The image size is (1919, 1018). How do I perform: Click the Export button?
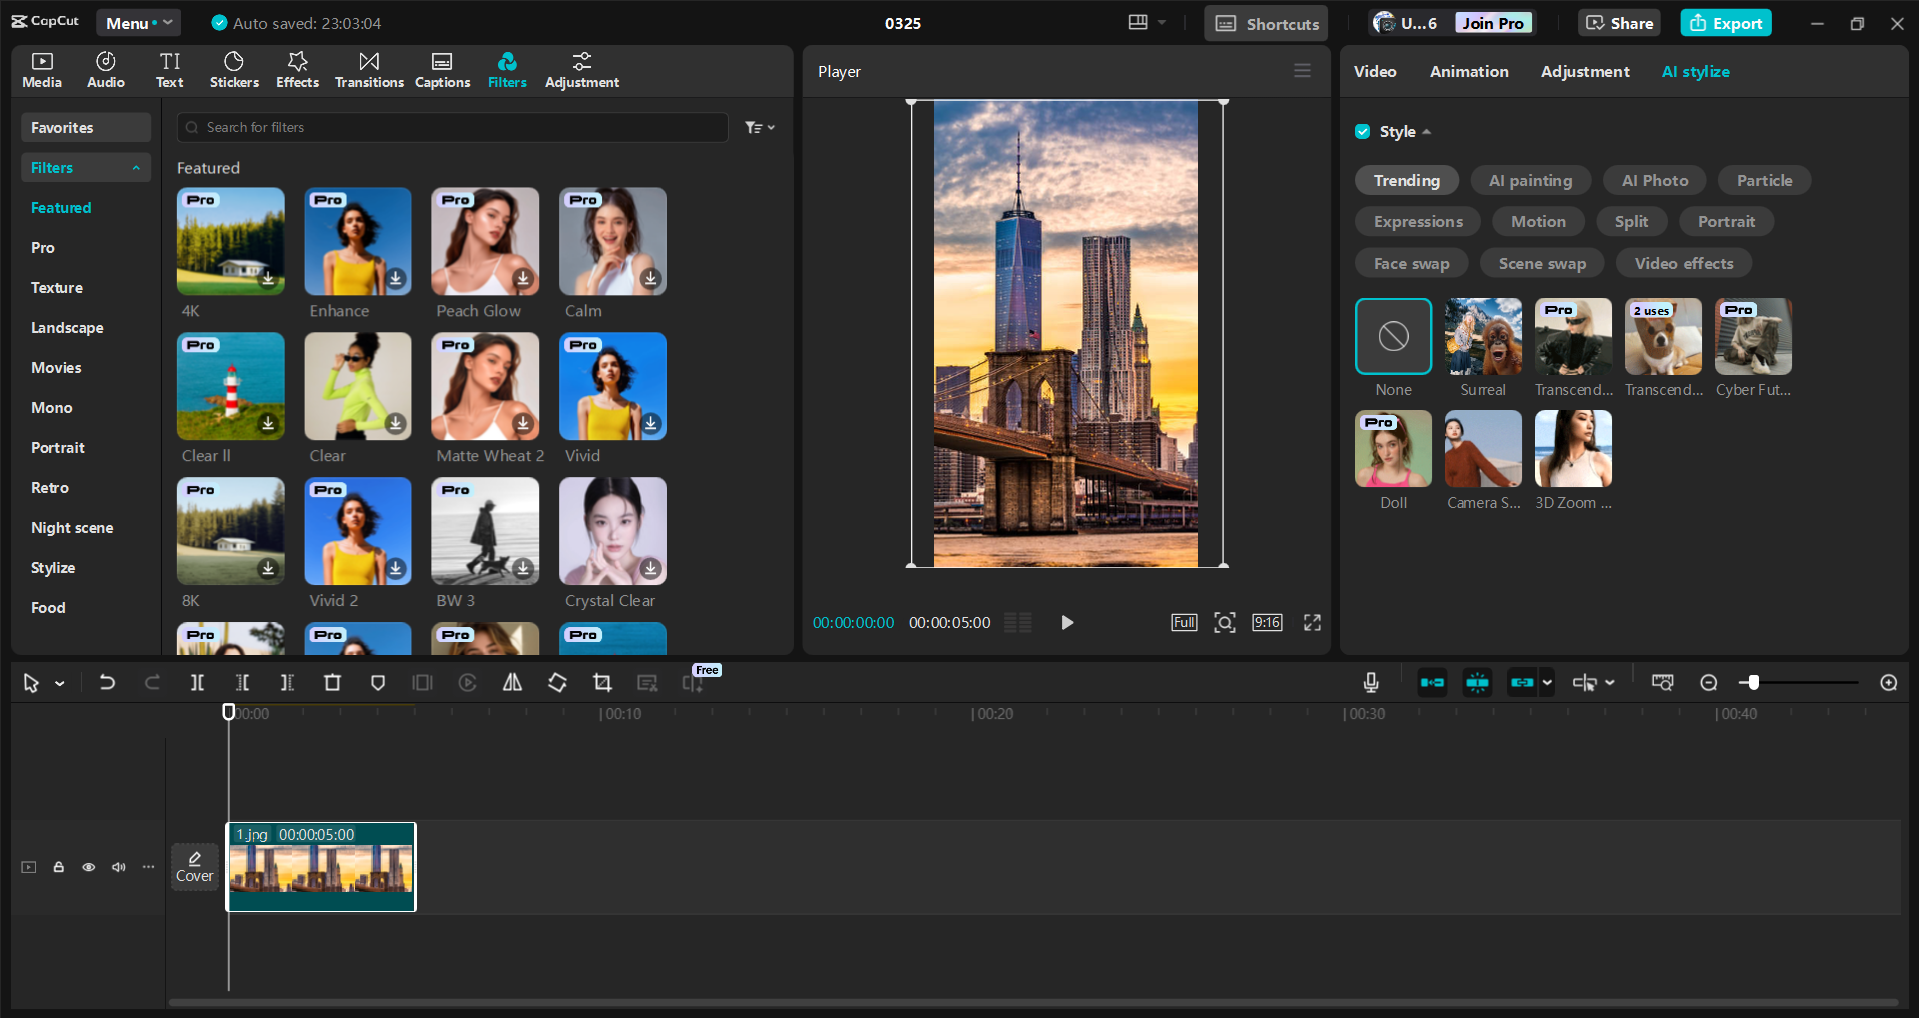pos(1725,22)
